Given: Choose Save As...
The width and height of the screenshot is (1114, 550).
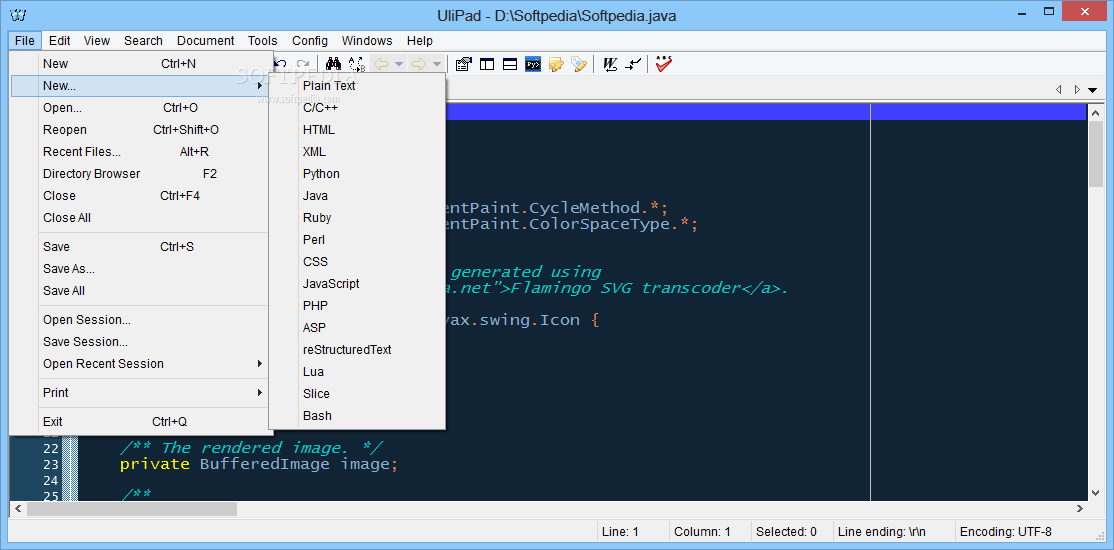Looking at the screenshot, I should click(x=140, y=269).
